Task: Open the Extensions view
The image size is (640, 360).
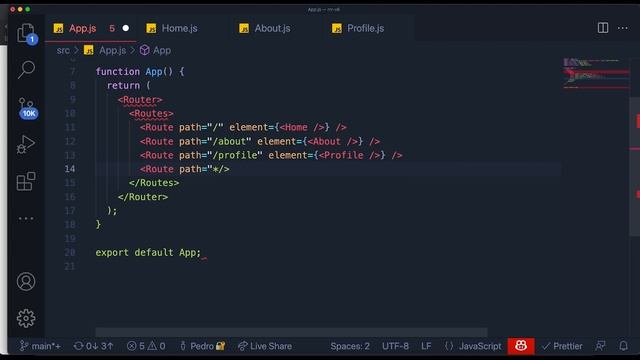Action: pos(26,181)
